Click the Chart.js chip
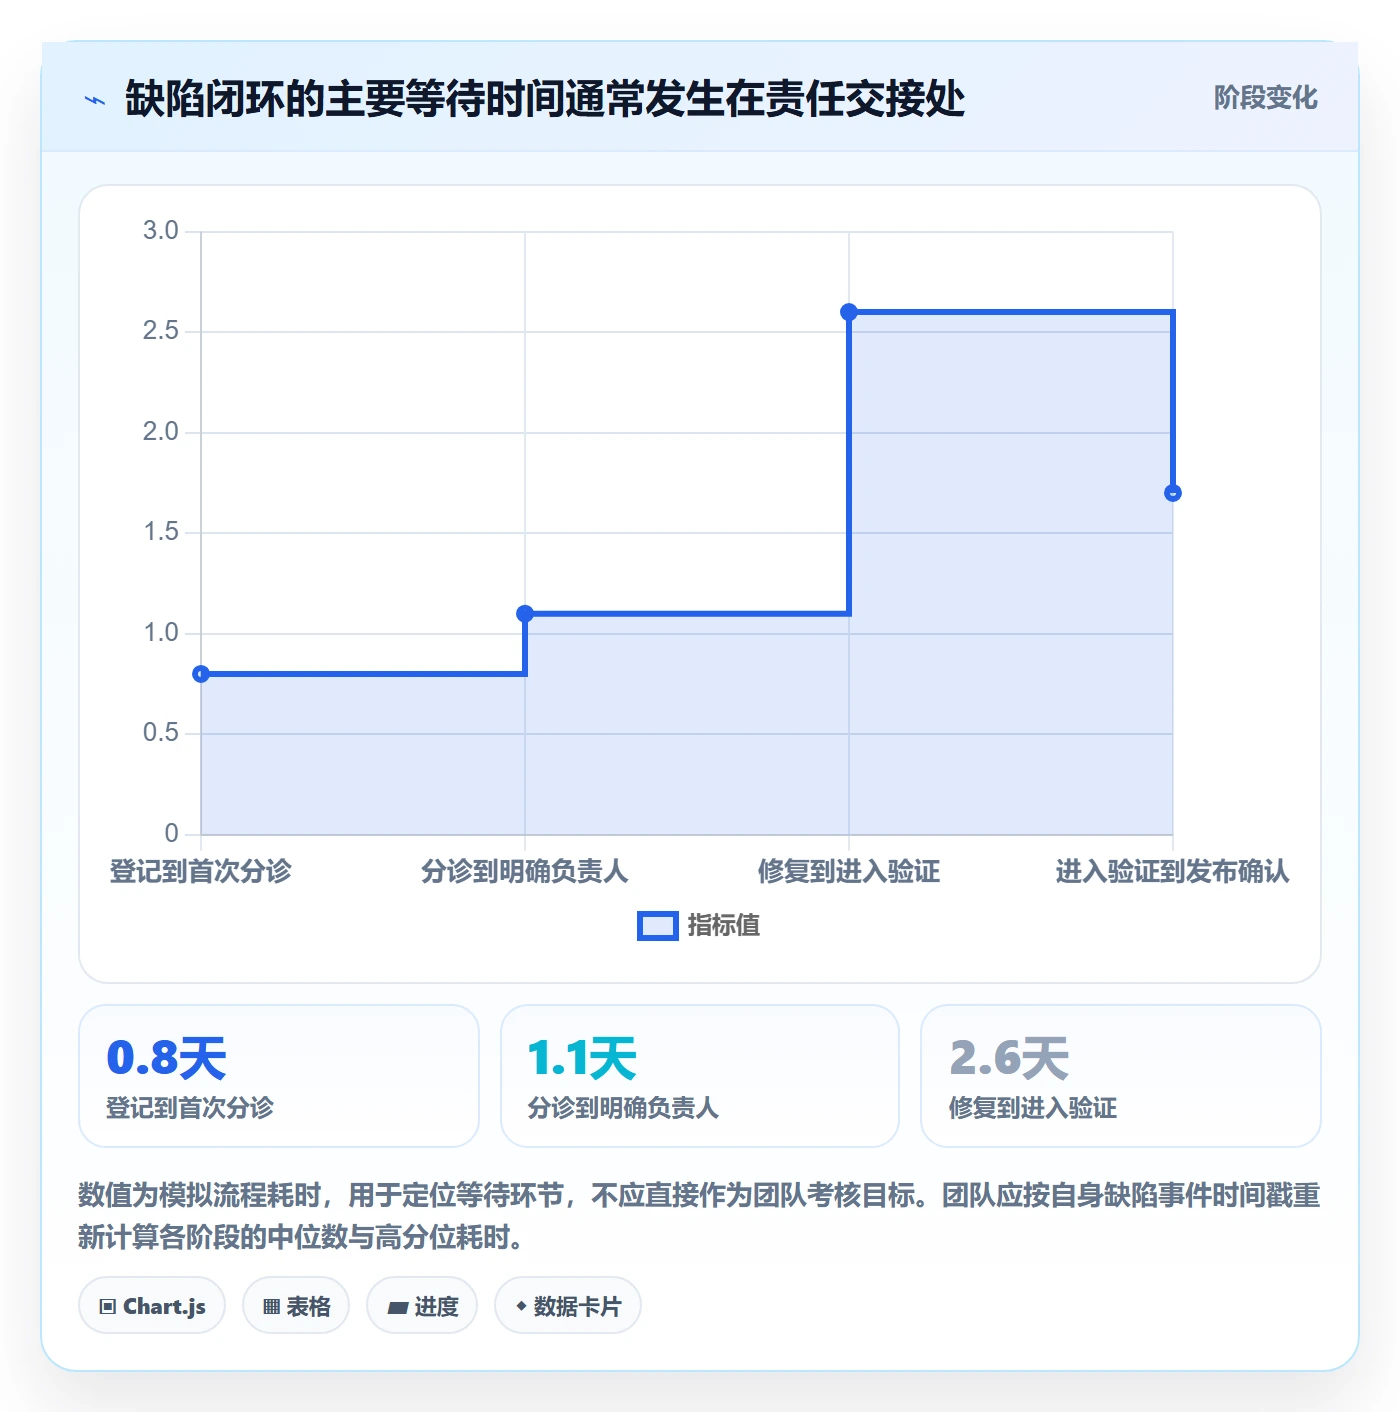1400x1412 pixels. [x=152, y=1305]
